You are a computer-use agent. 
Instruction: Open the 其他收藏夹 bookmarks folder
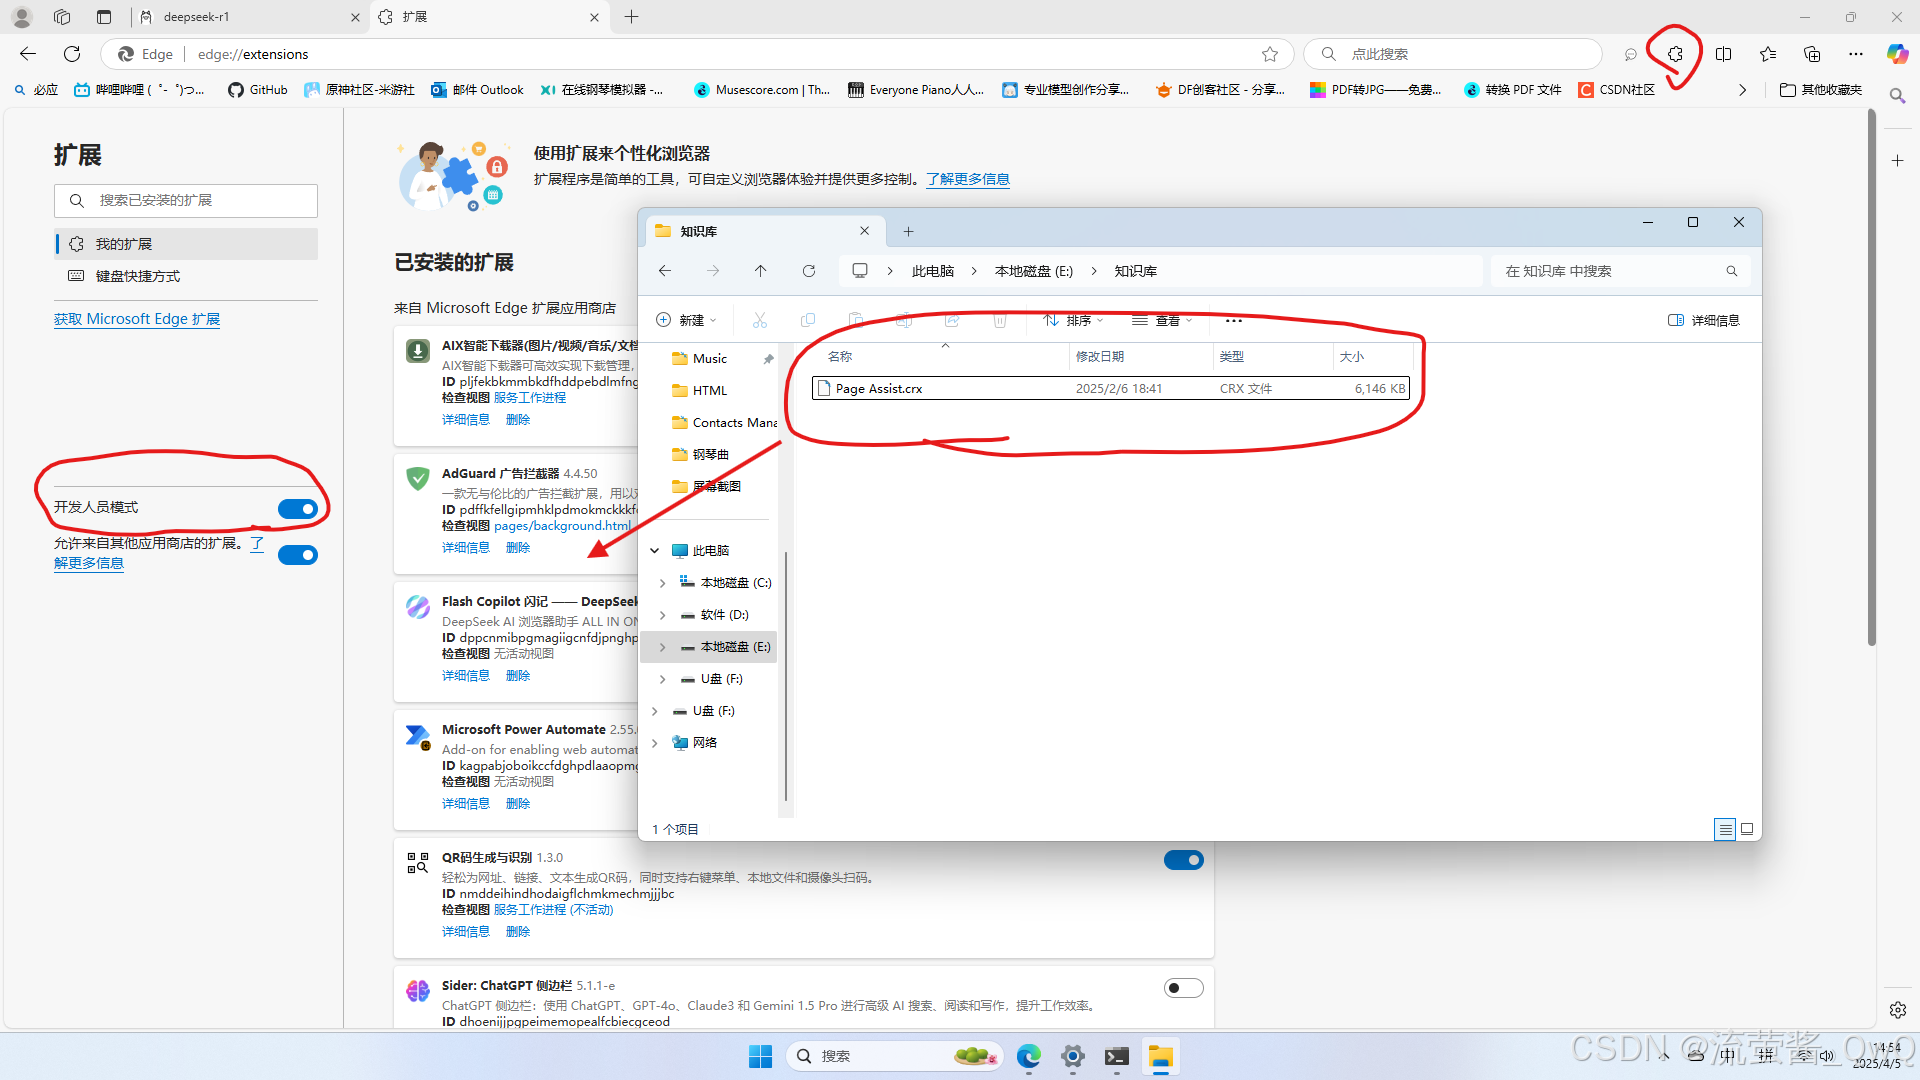(1821, 90)
